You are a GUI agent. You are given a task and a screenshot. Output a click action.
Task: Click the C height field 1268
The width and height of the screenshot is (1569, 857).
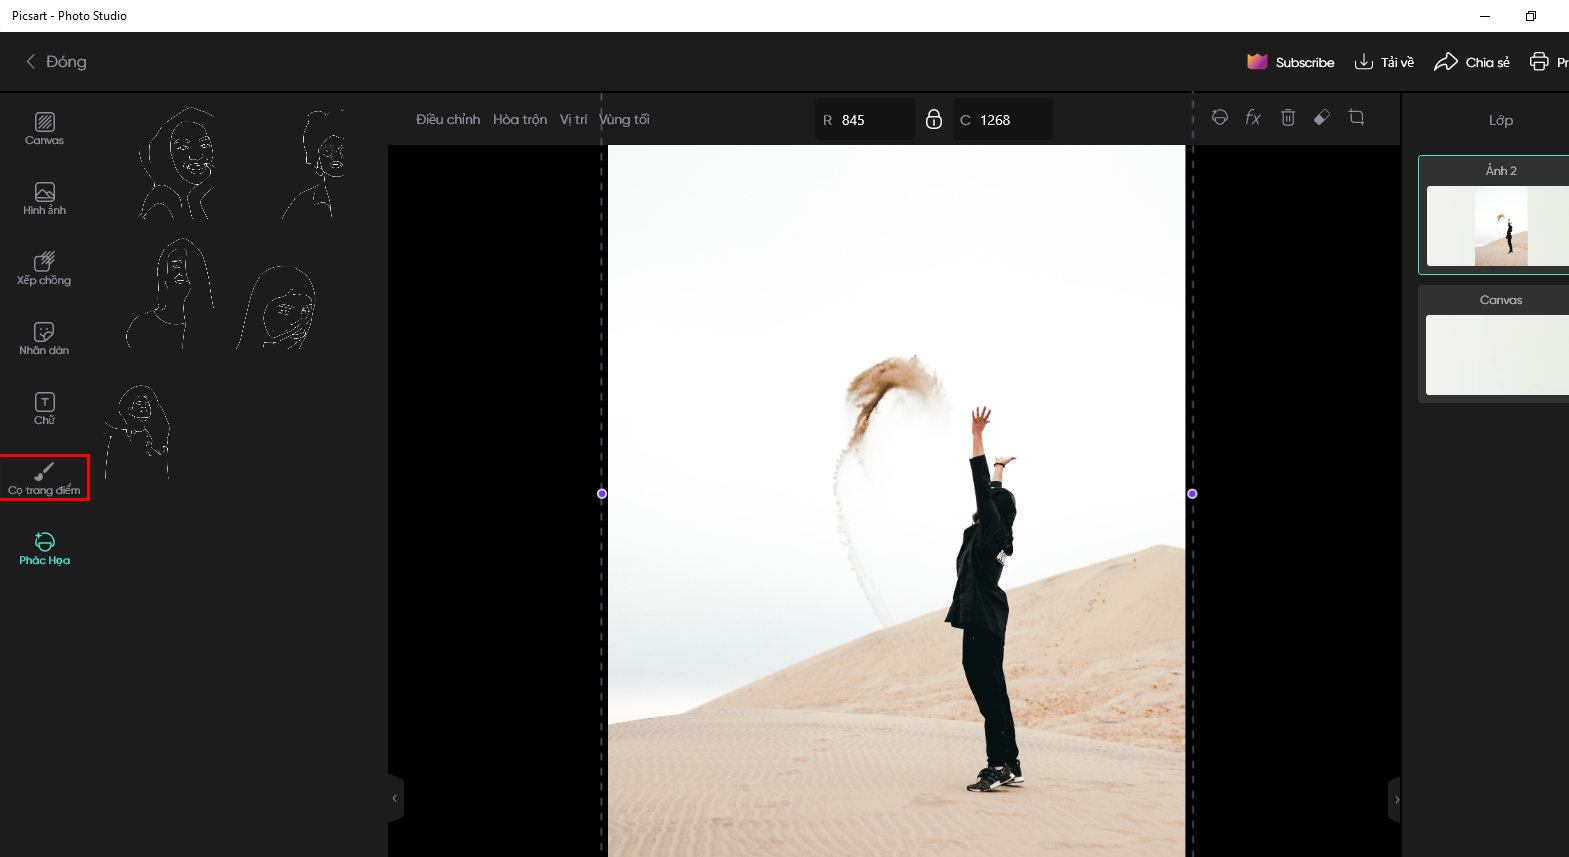pyautogui.click(x=1003, y=119)
